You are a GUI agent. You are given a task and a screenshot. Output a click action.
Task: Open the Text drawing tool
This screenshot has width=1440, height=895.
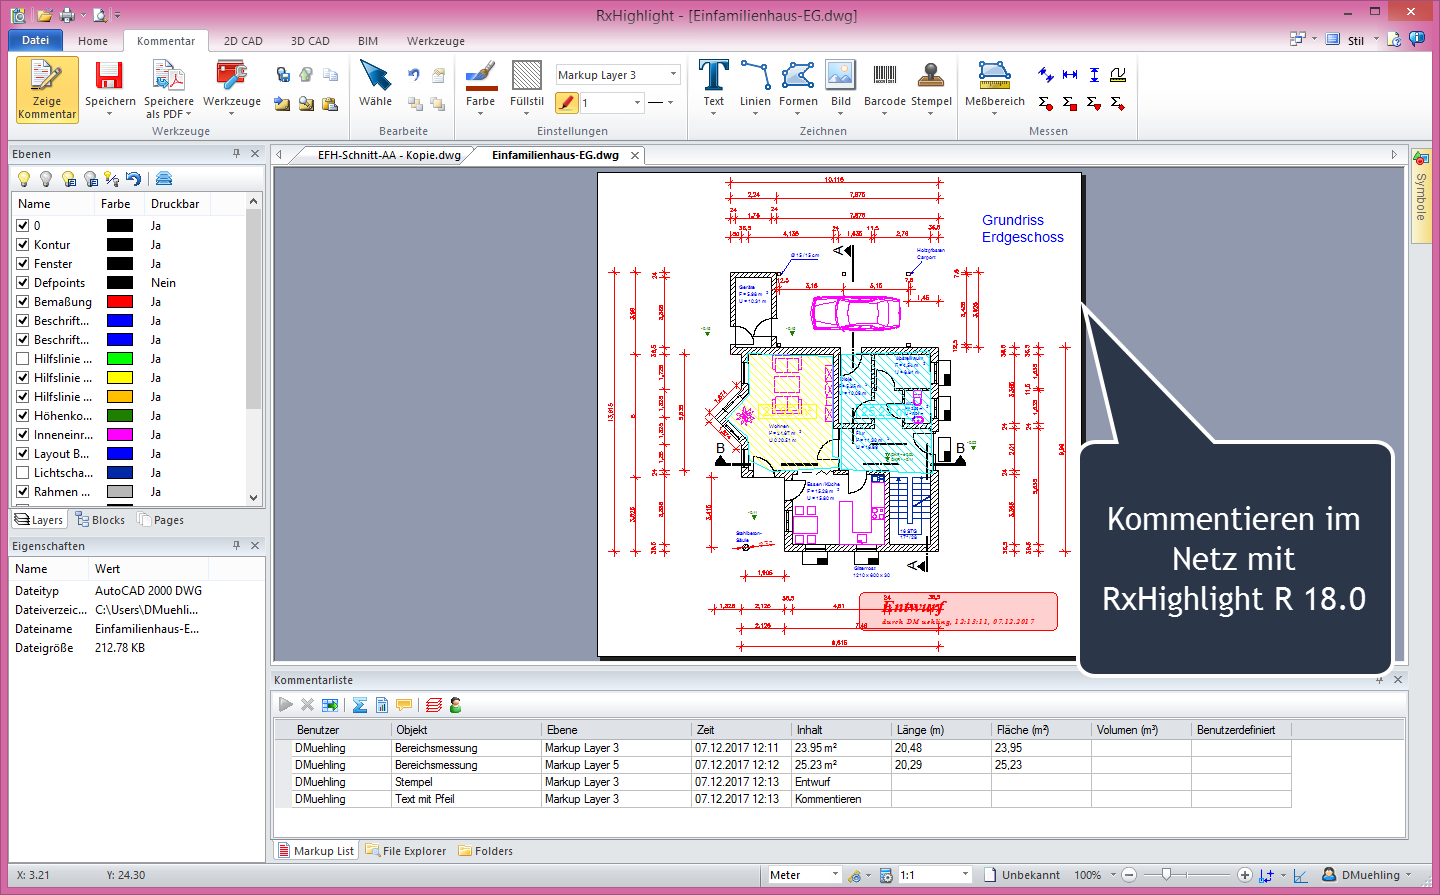713,78
